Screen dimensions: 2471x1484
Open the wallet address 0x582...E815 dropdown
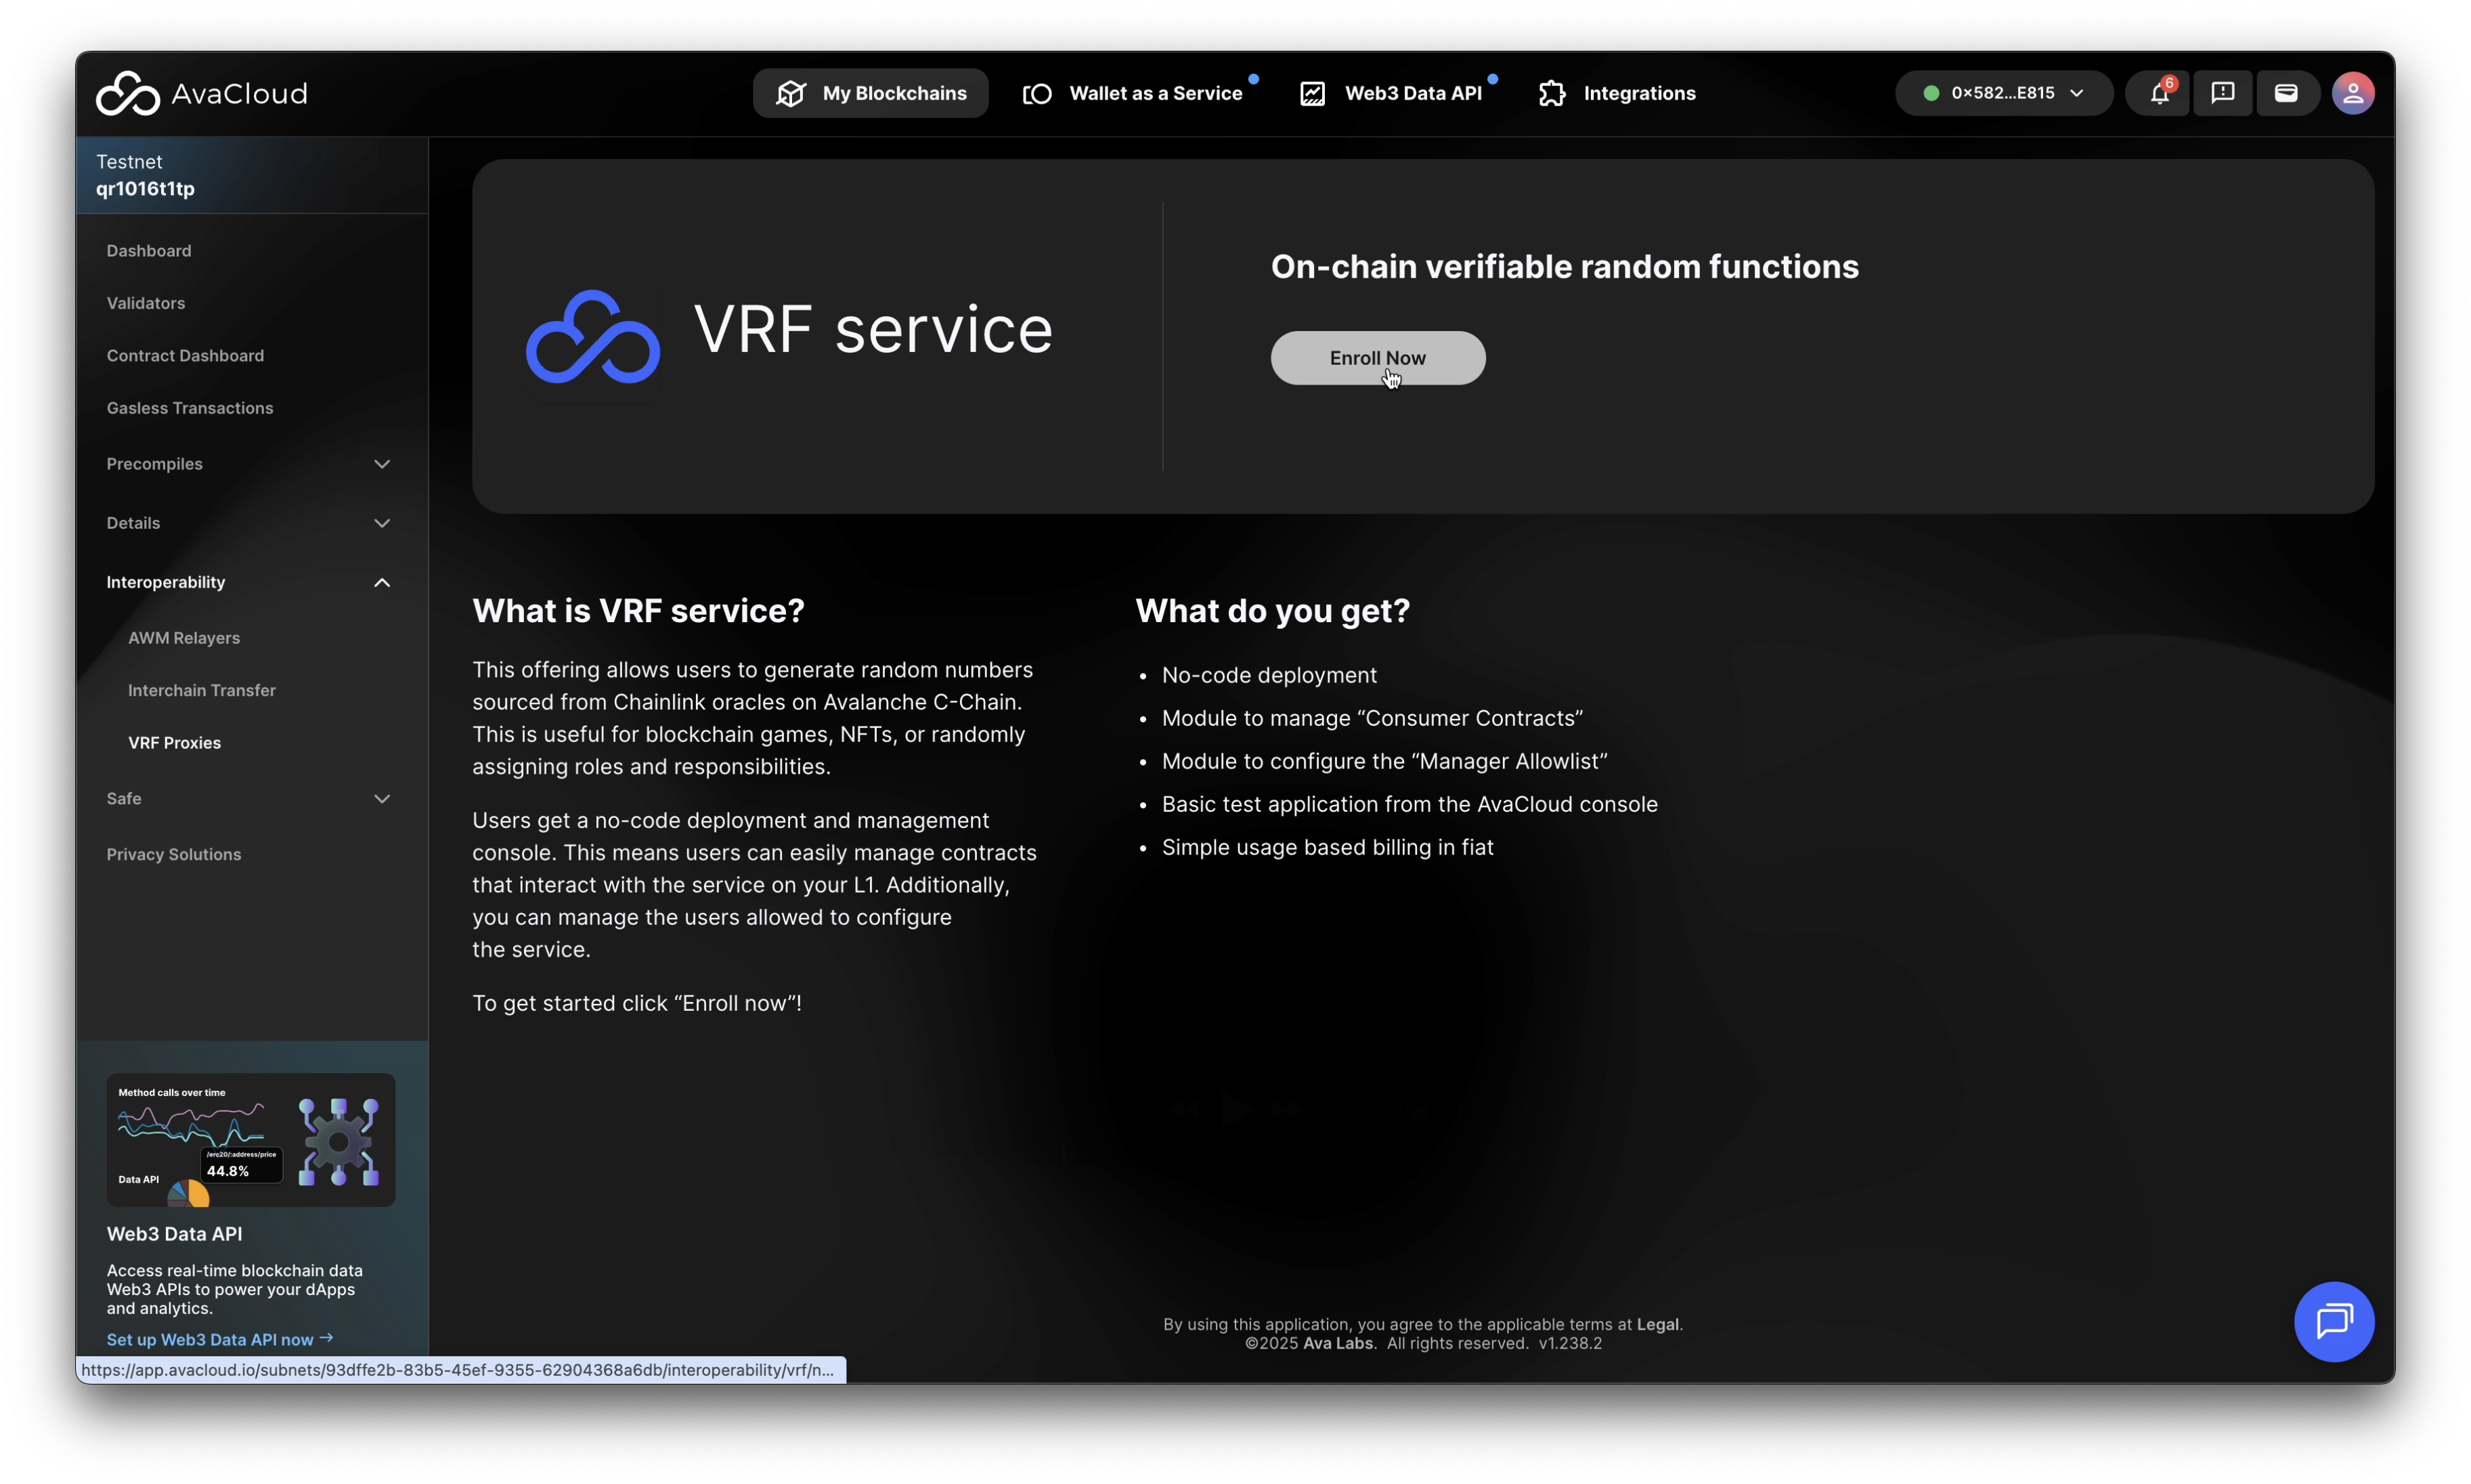2003,93
